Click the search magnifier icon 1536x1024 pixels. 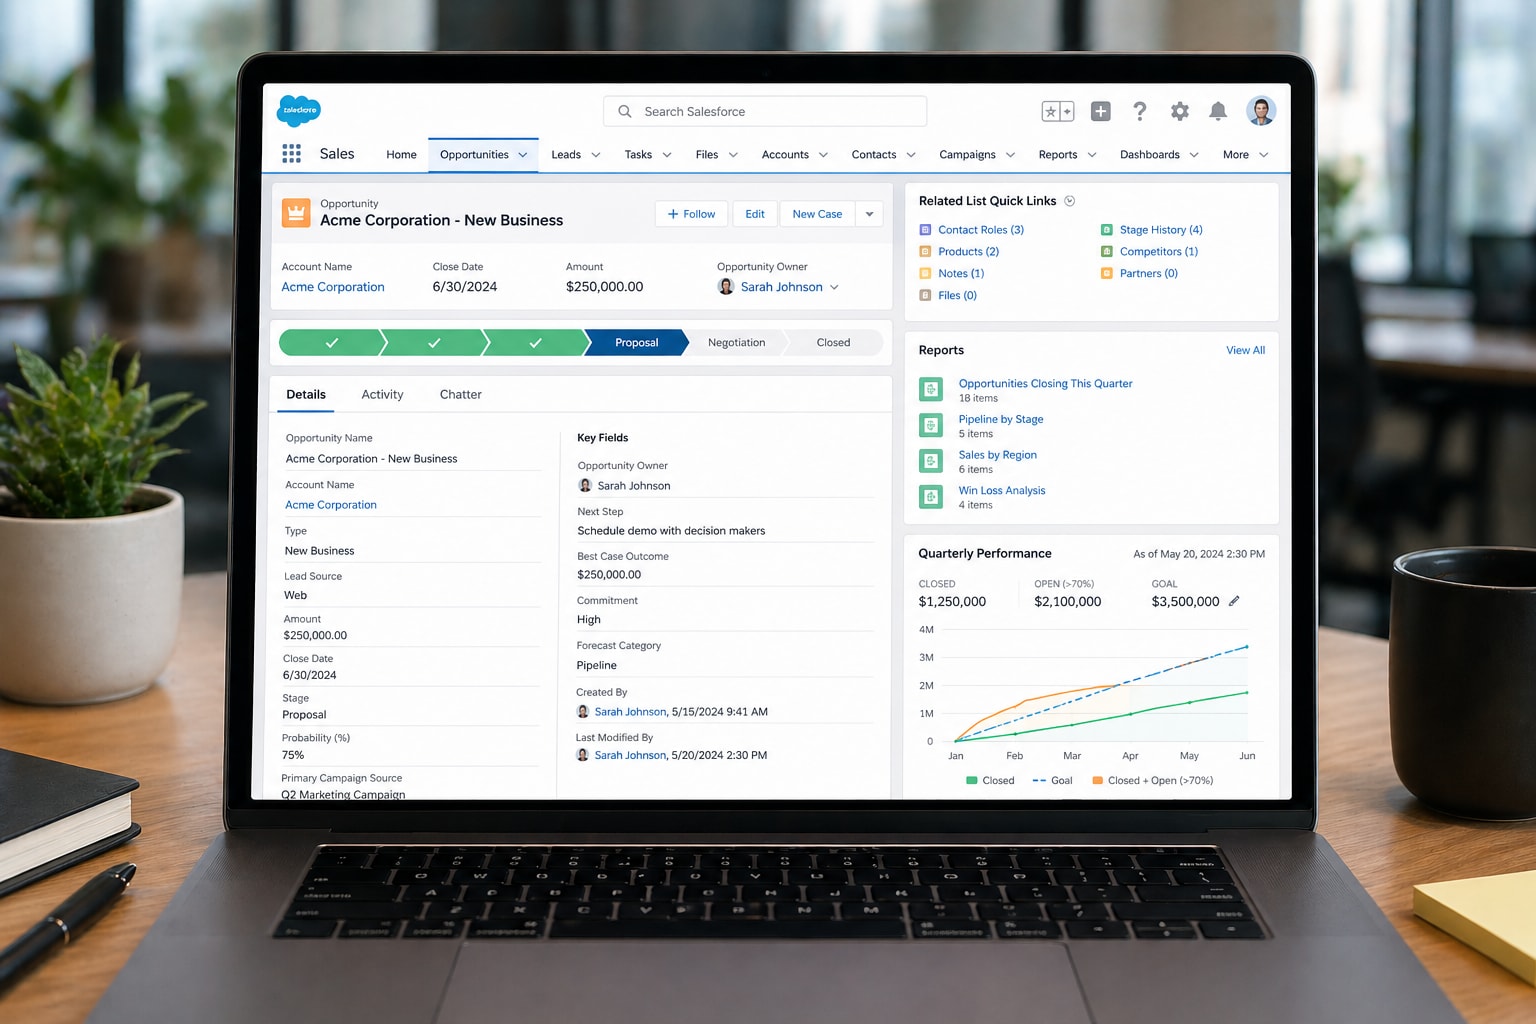click(x=625, y=112)
